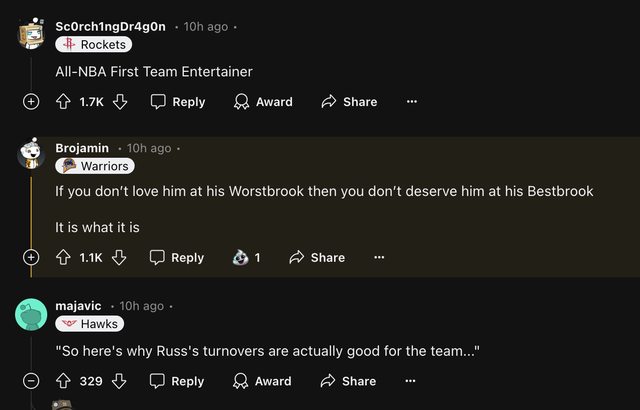Expand Brojamin's comment replies
Viewport: 640px width, 410px height.
31,257
